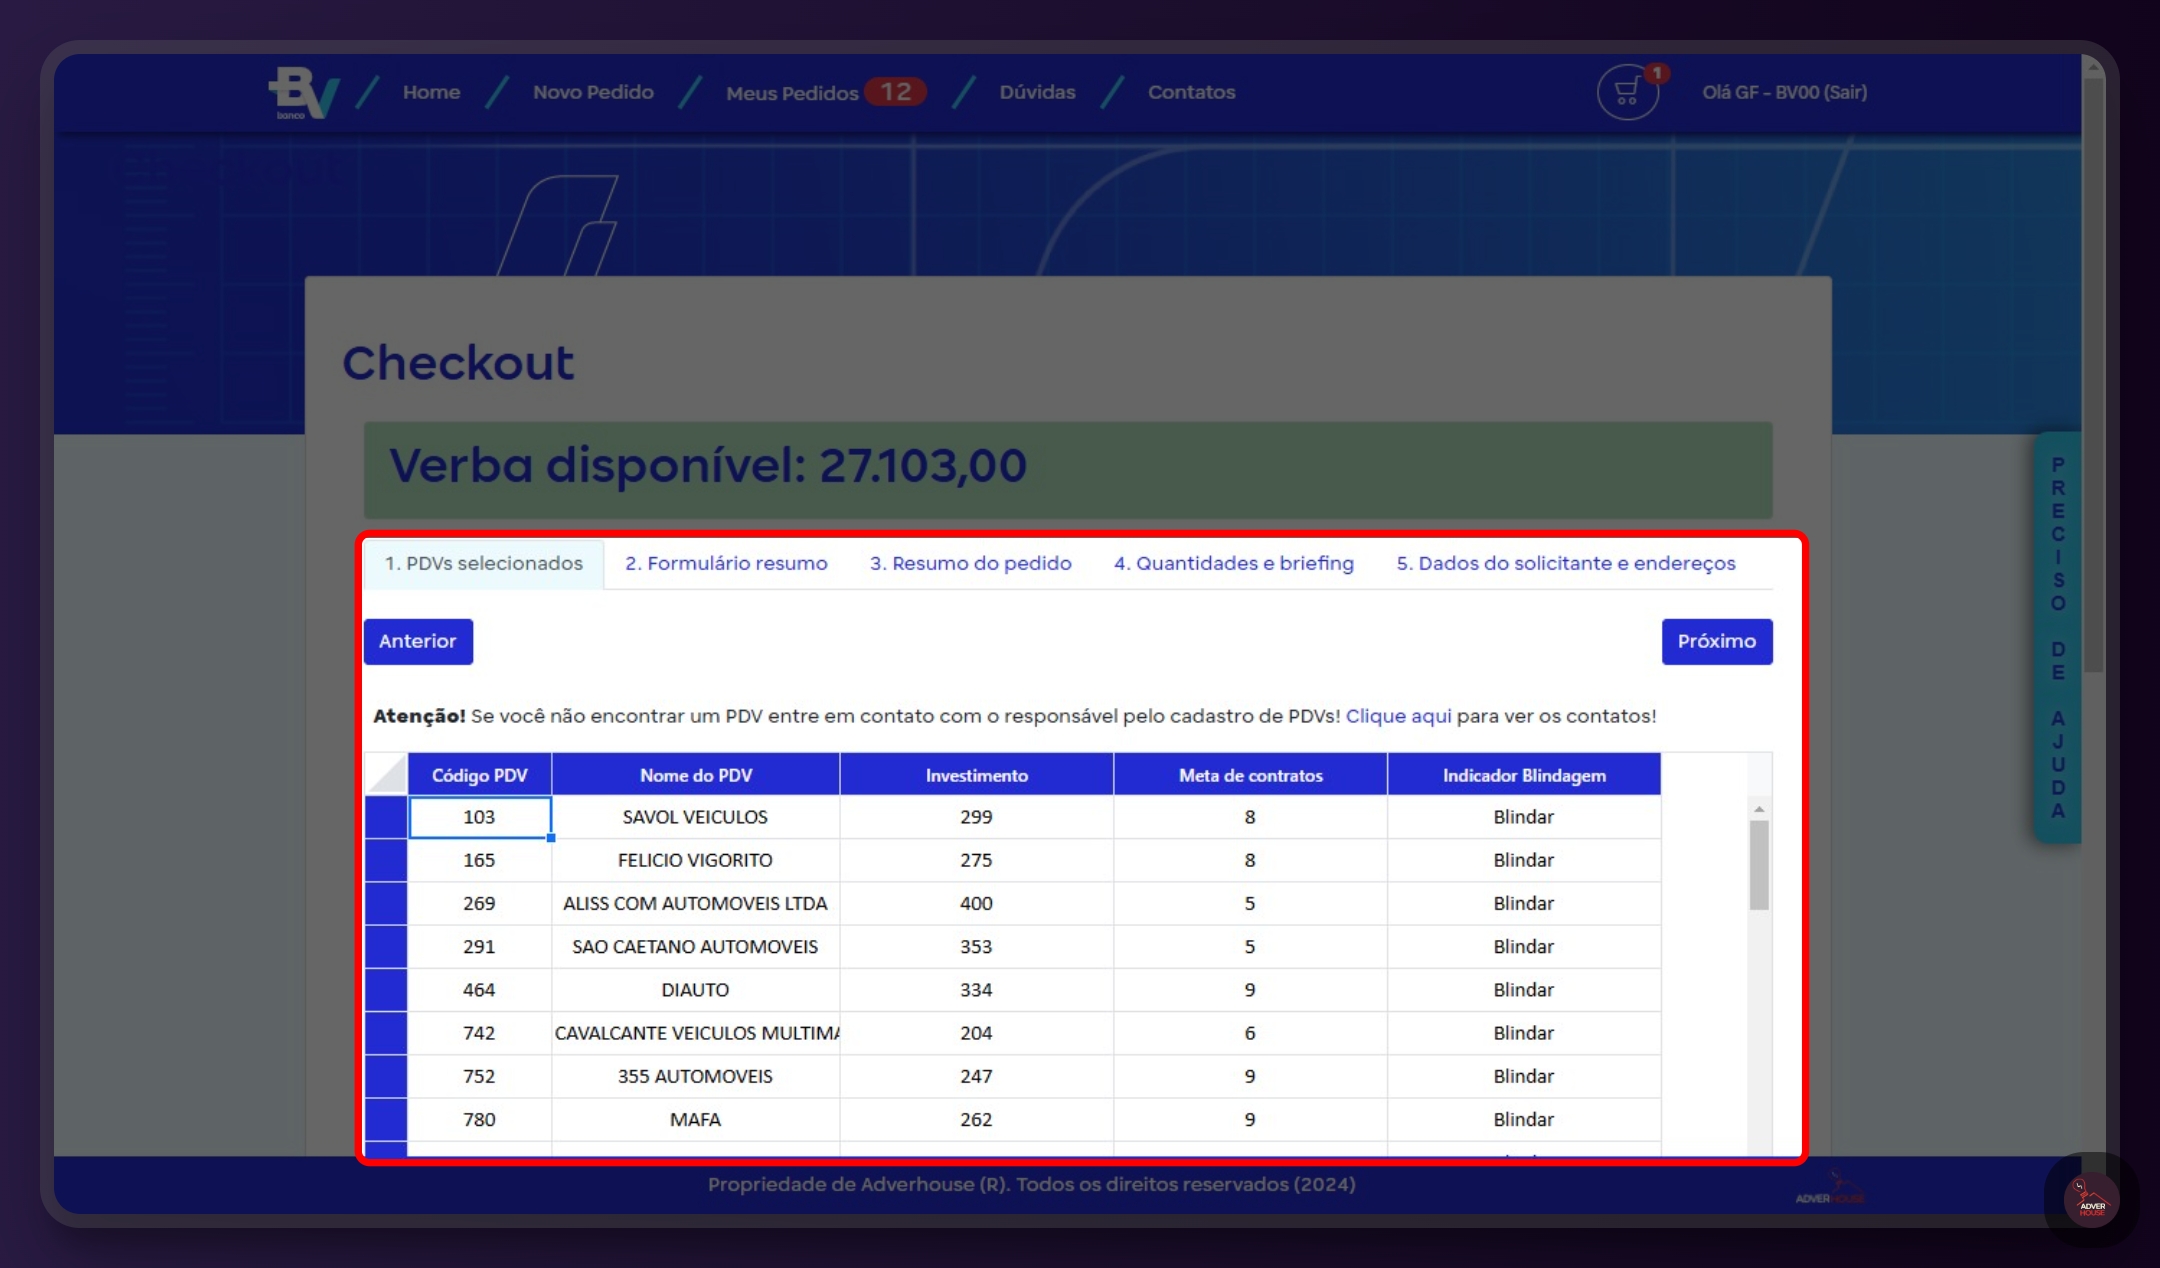The image size is (2160, 1268).
Task: Select cell DIAUTO
Action: click(695, 989)
